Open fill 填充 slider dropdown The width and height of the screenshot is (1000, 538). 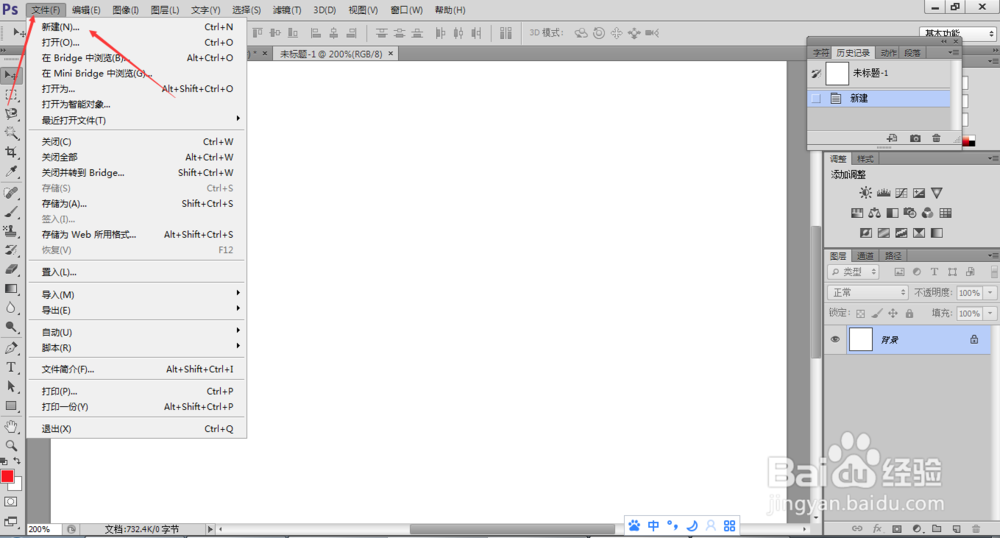pyautogui.click(x=990, y=313)
